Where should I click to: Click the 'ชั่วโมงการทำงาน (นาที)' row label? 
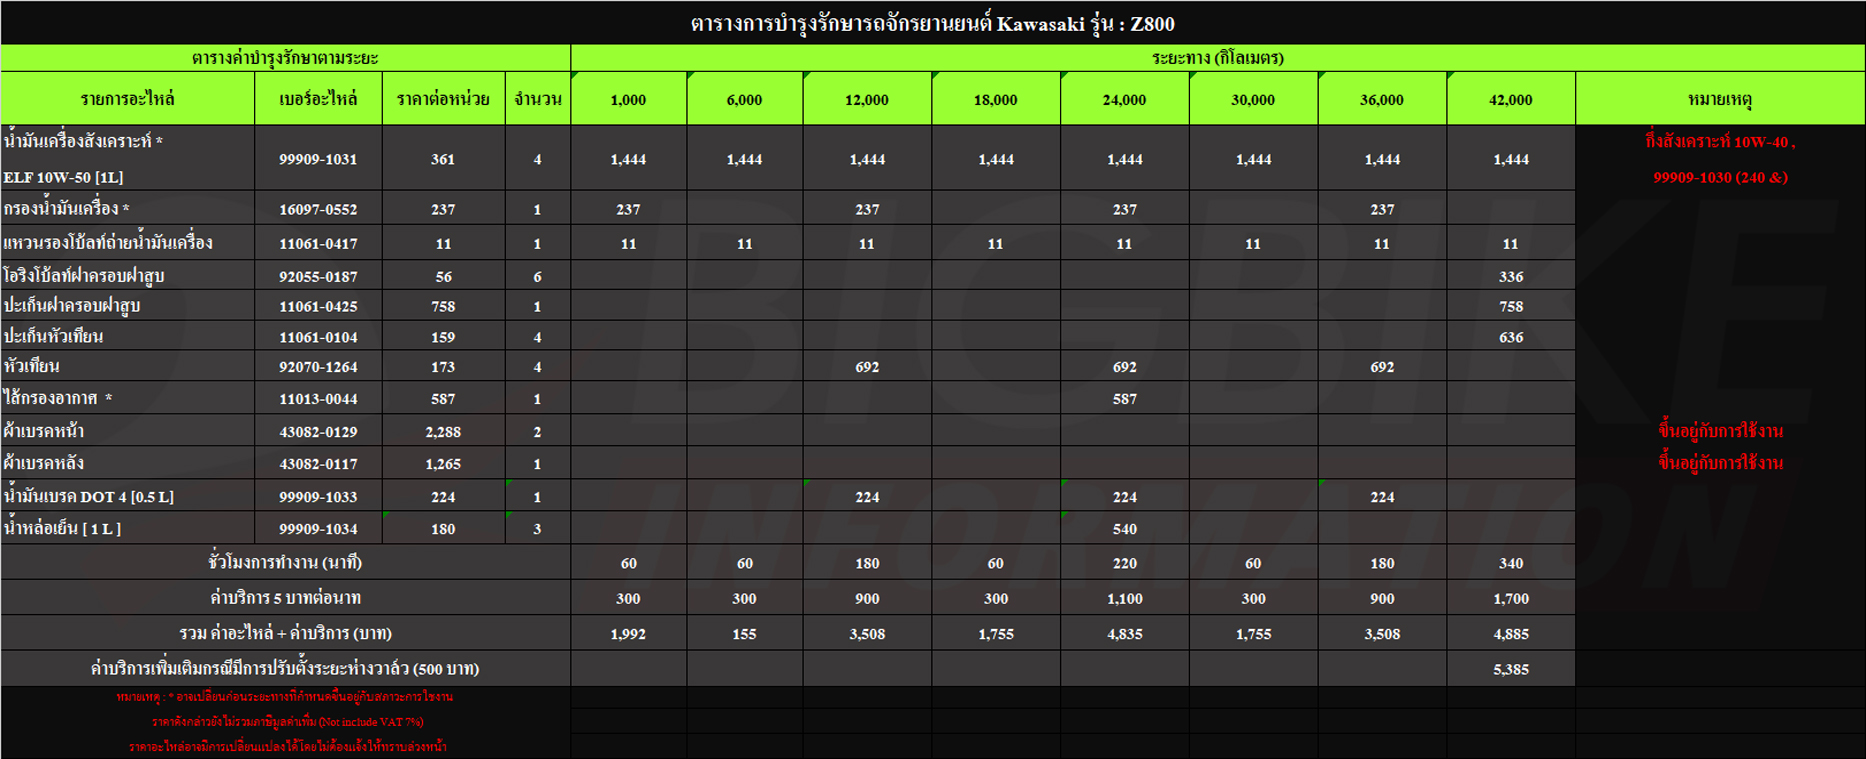click(x=286, y=562)
